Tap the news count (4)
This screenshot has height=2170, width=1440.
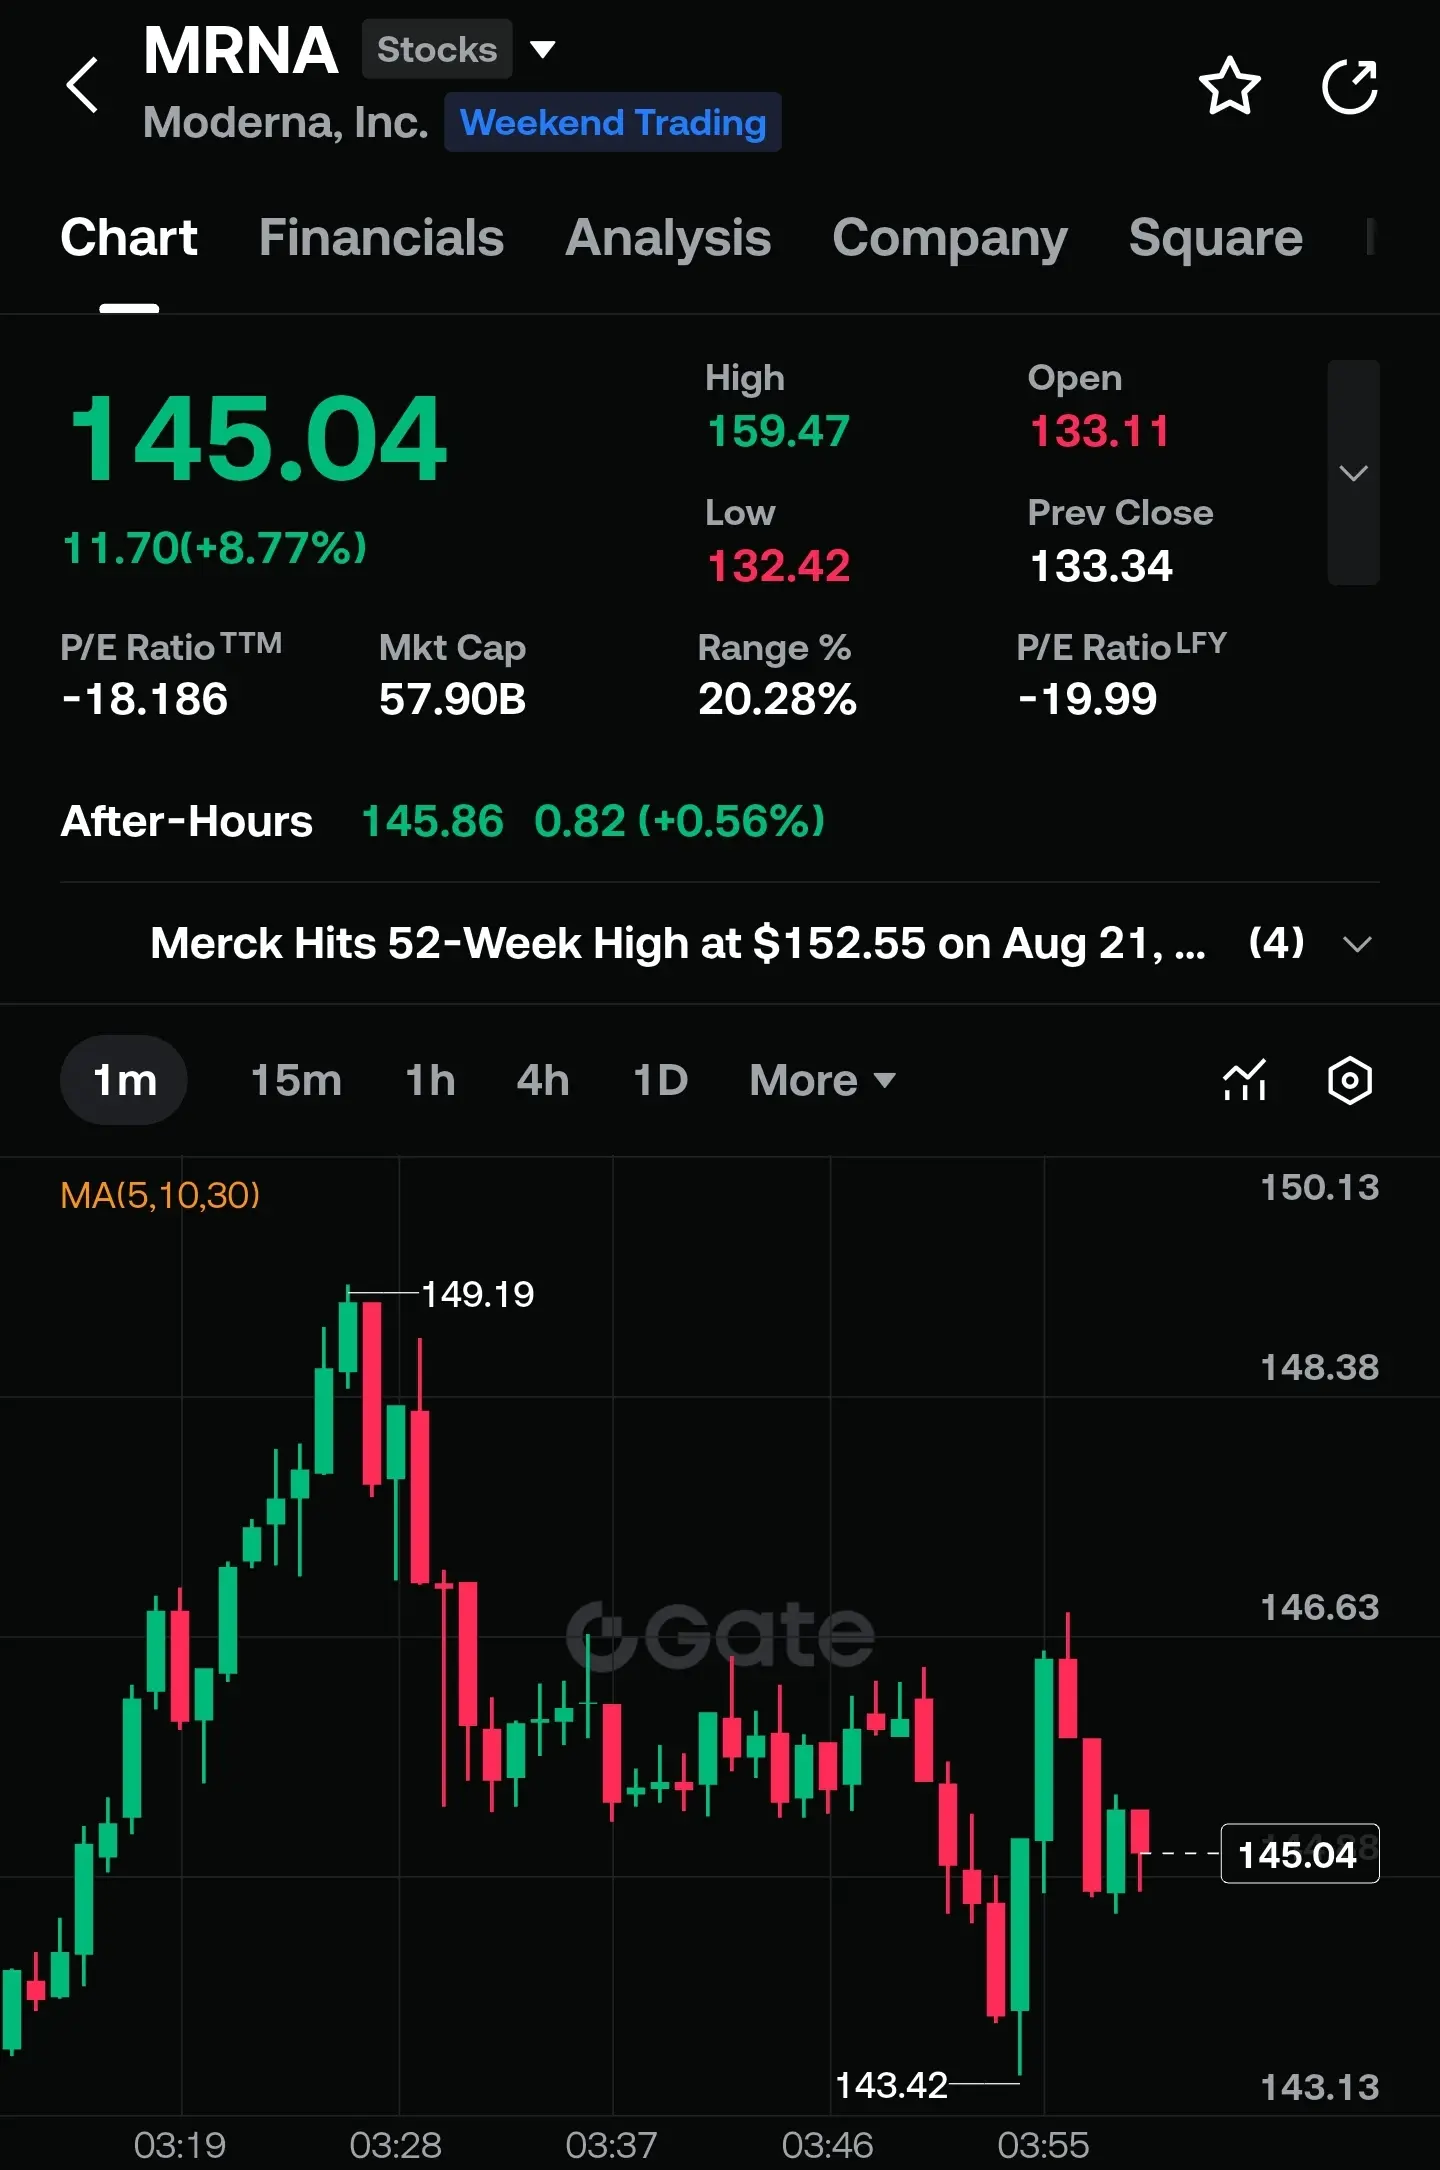pyautogui.click(x=1277, y=943)
